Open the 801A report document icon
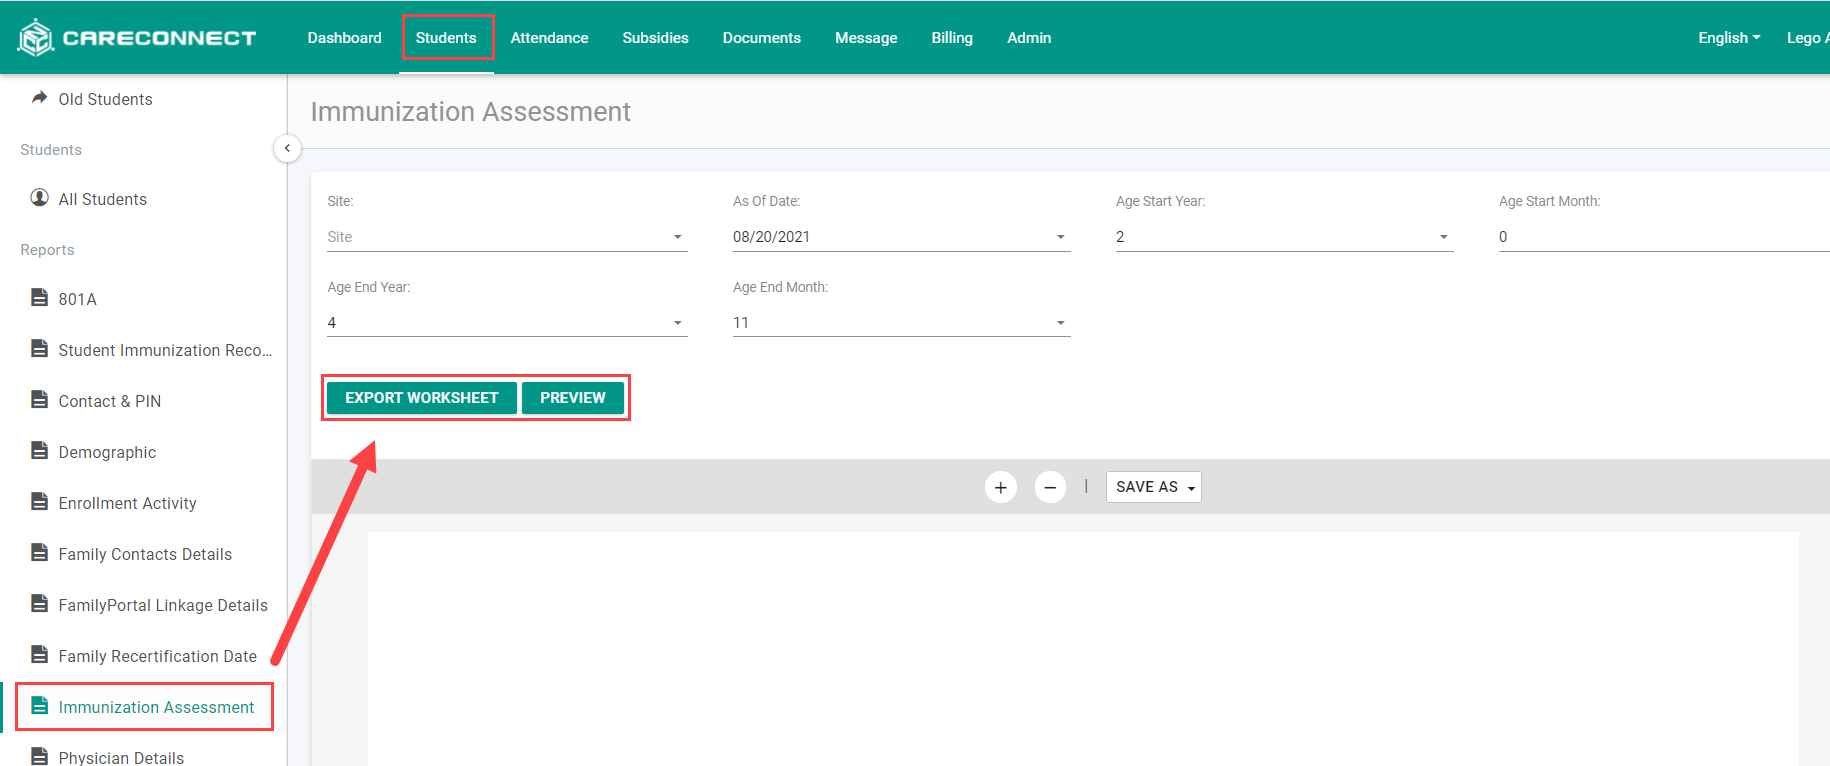Image resolution: width=1830 pixels, height=766 pixels. 39,298
